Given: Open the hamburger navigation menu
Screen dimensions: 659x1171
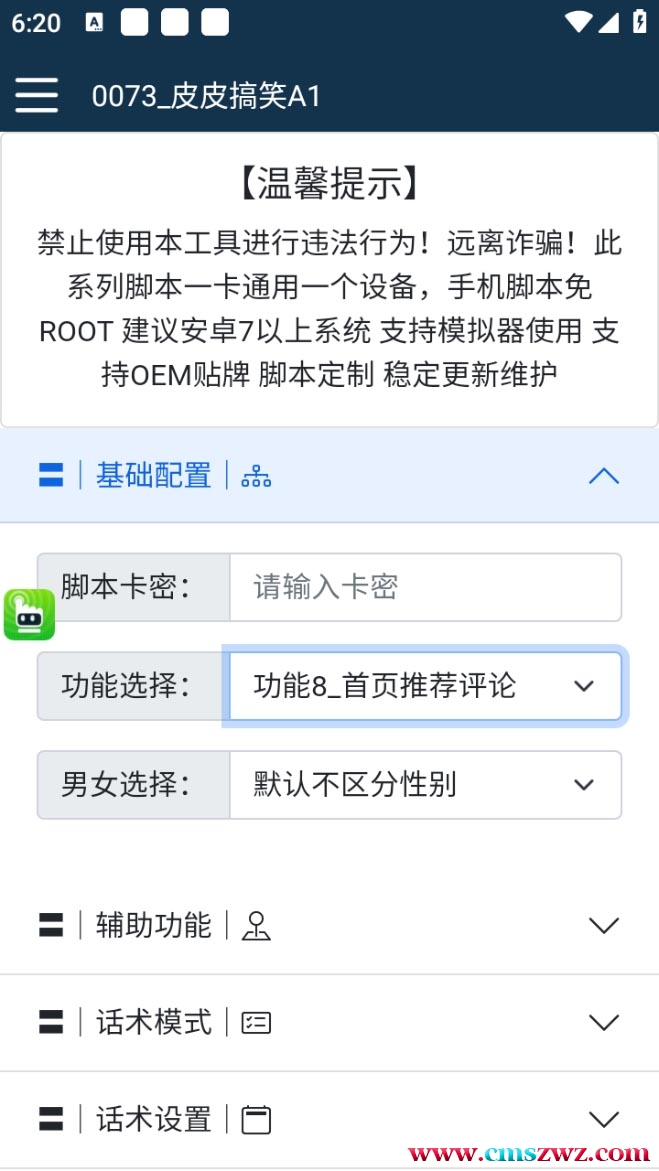Looking at the screenshot, I should pos(36,95).
